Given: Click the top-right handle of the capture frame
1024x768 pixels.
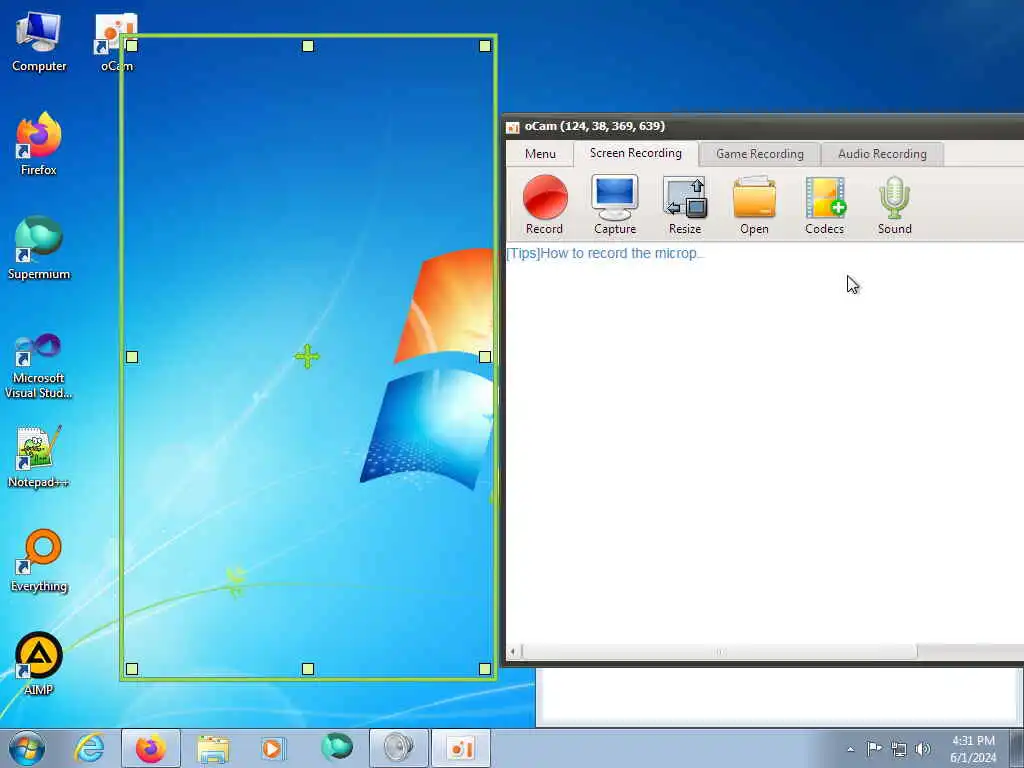Looking at the screenshot, I should click(x=485, y=46).
